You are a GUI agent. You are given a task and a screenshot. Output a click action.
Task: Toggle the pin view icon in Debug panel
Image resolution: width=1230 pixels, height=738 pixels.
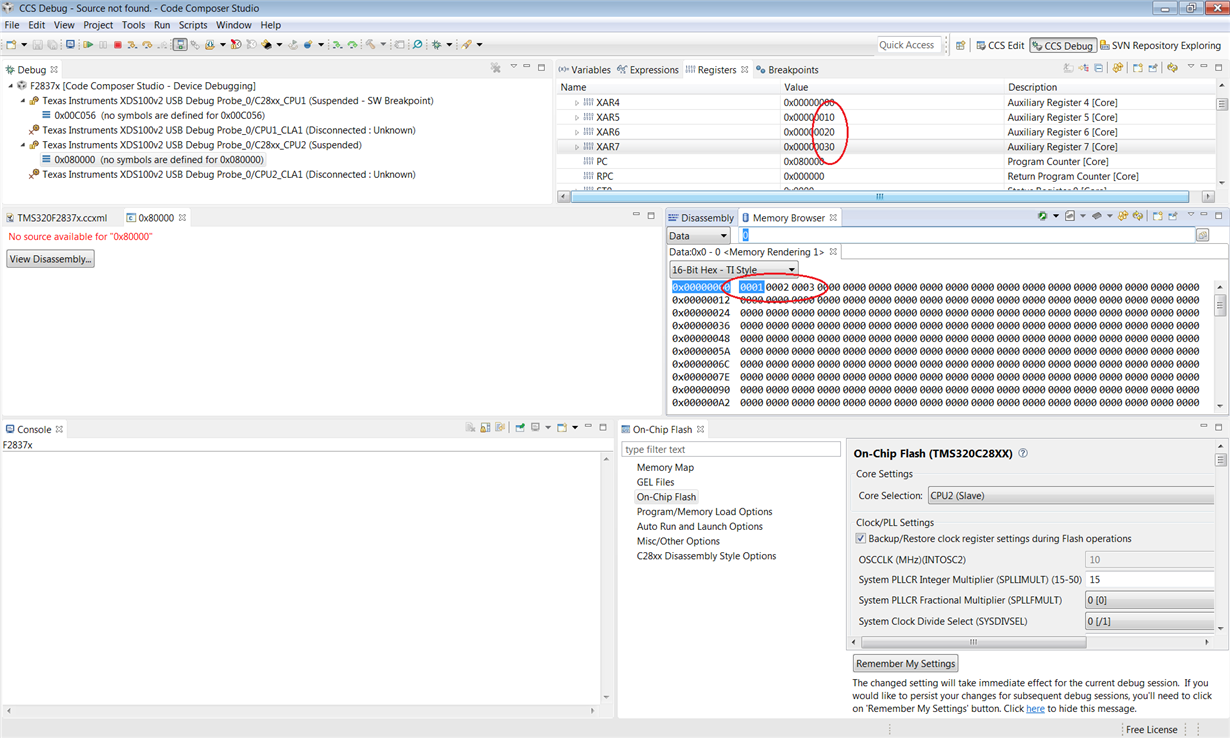[497, 68]
